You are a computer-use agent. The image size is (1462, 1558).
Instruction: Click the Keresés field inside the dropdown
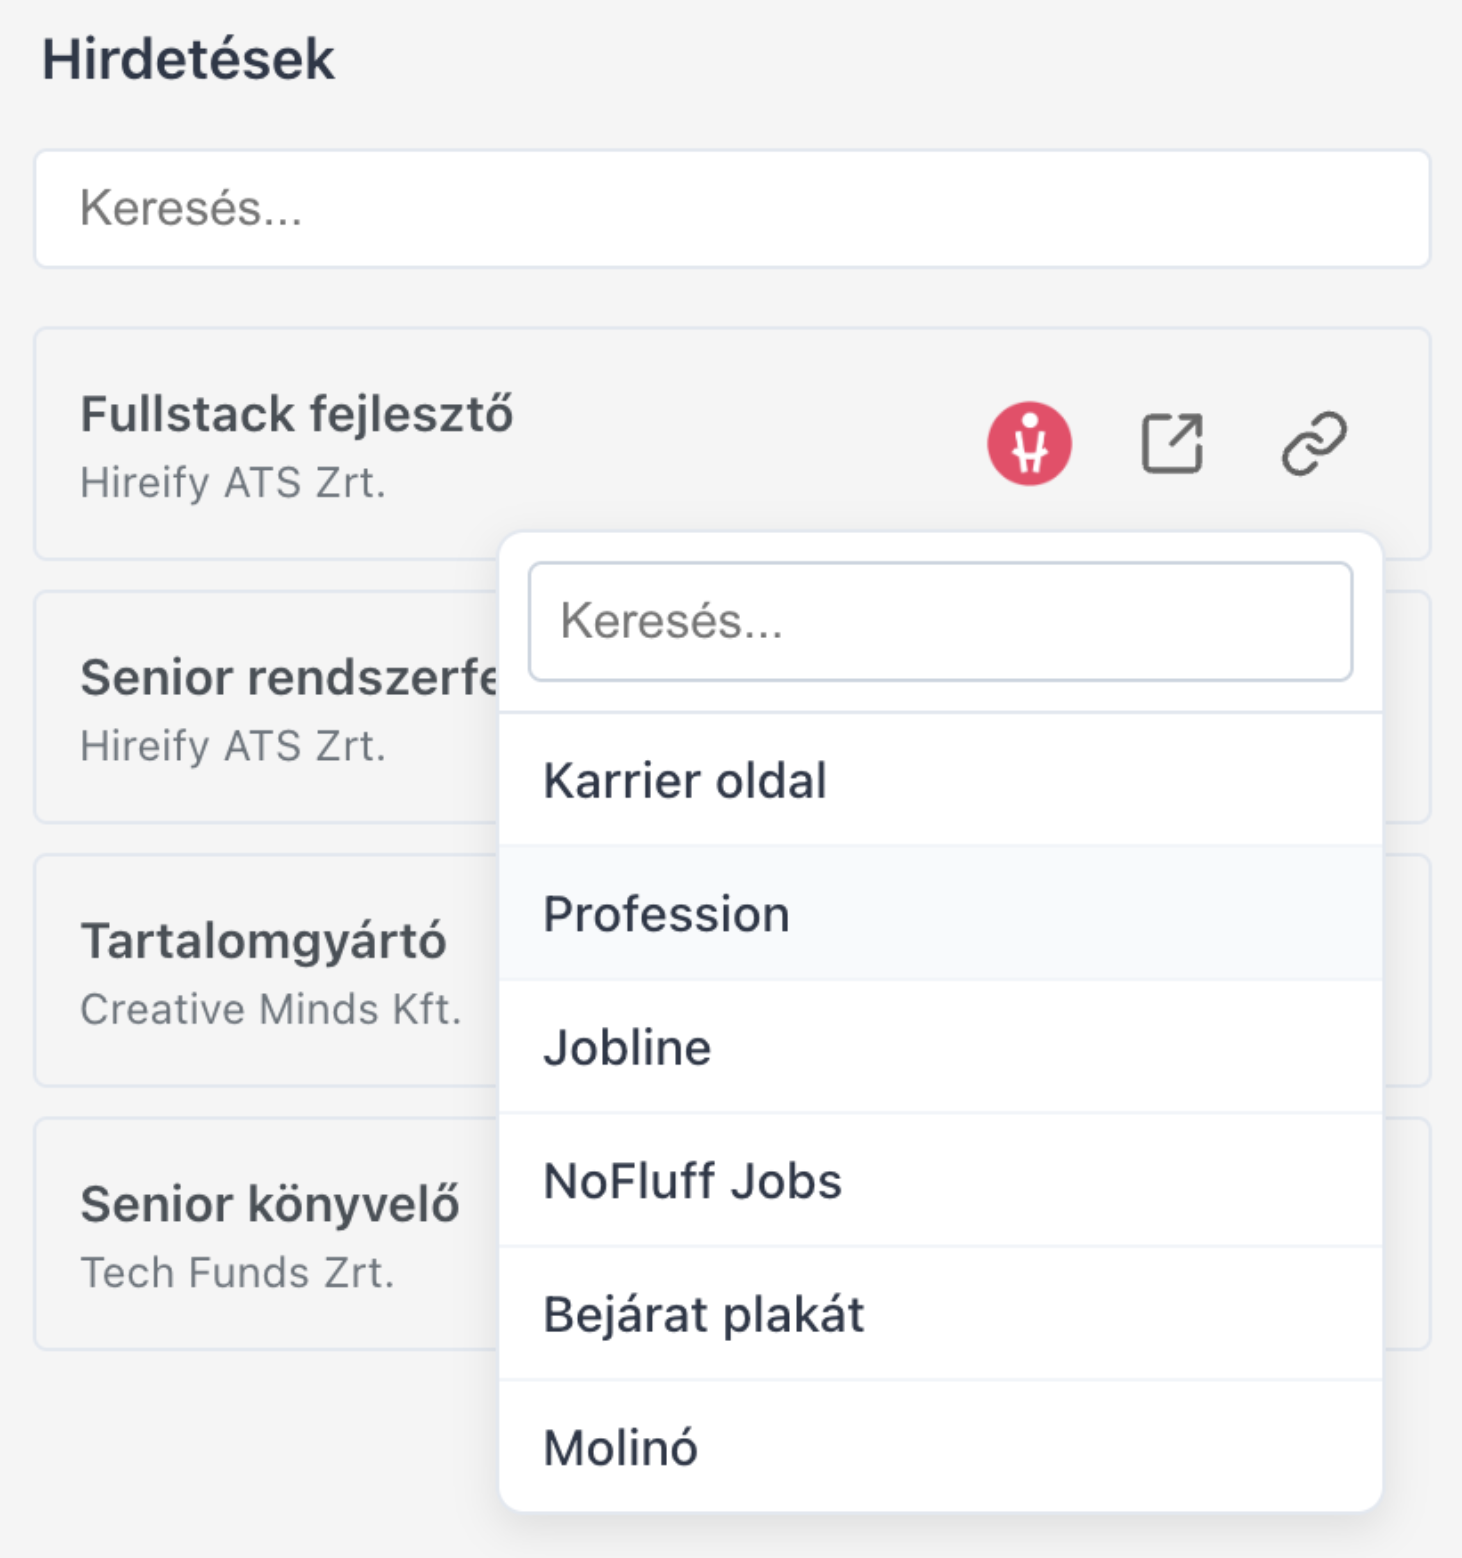click(x=940, y=622)
